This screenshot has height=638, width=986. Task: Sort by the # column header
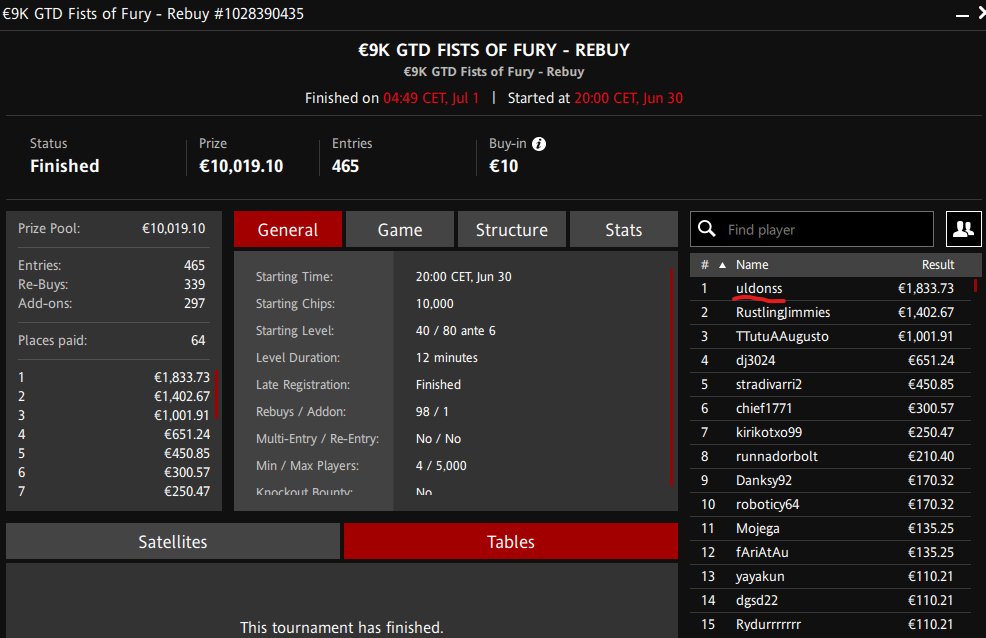pos(705,265)
